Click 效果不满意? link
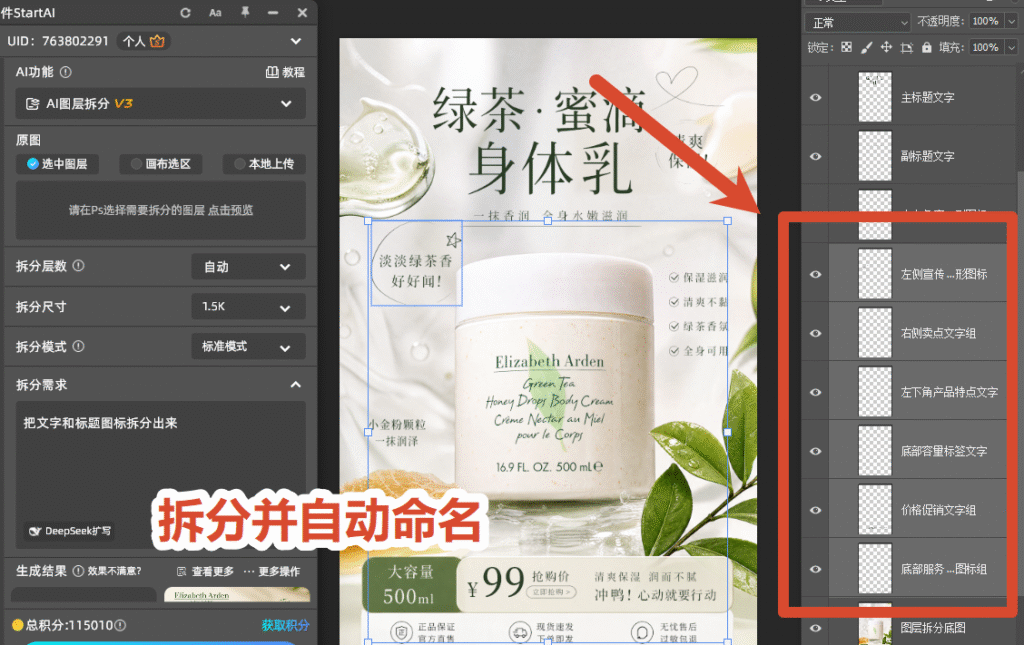The image size is (1024, 645). point(114,571)
